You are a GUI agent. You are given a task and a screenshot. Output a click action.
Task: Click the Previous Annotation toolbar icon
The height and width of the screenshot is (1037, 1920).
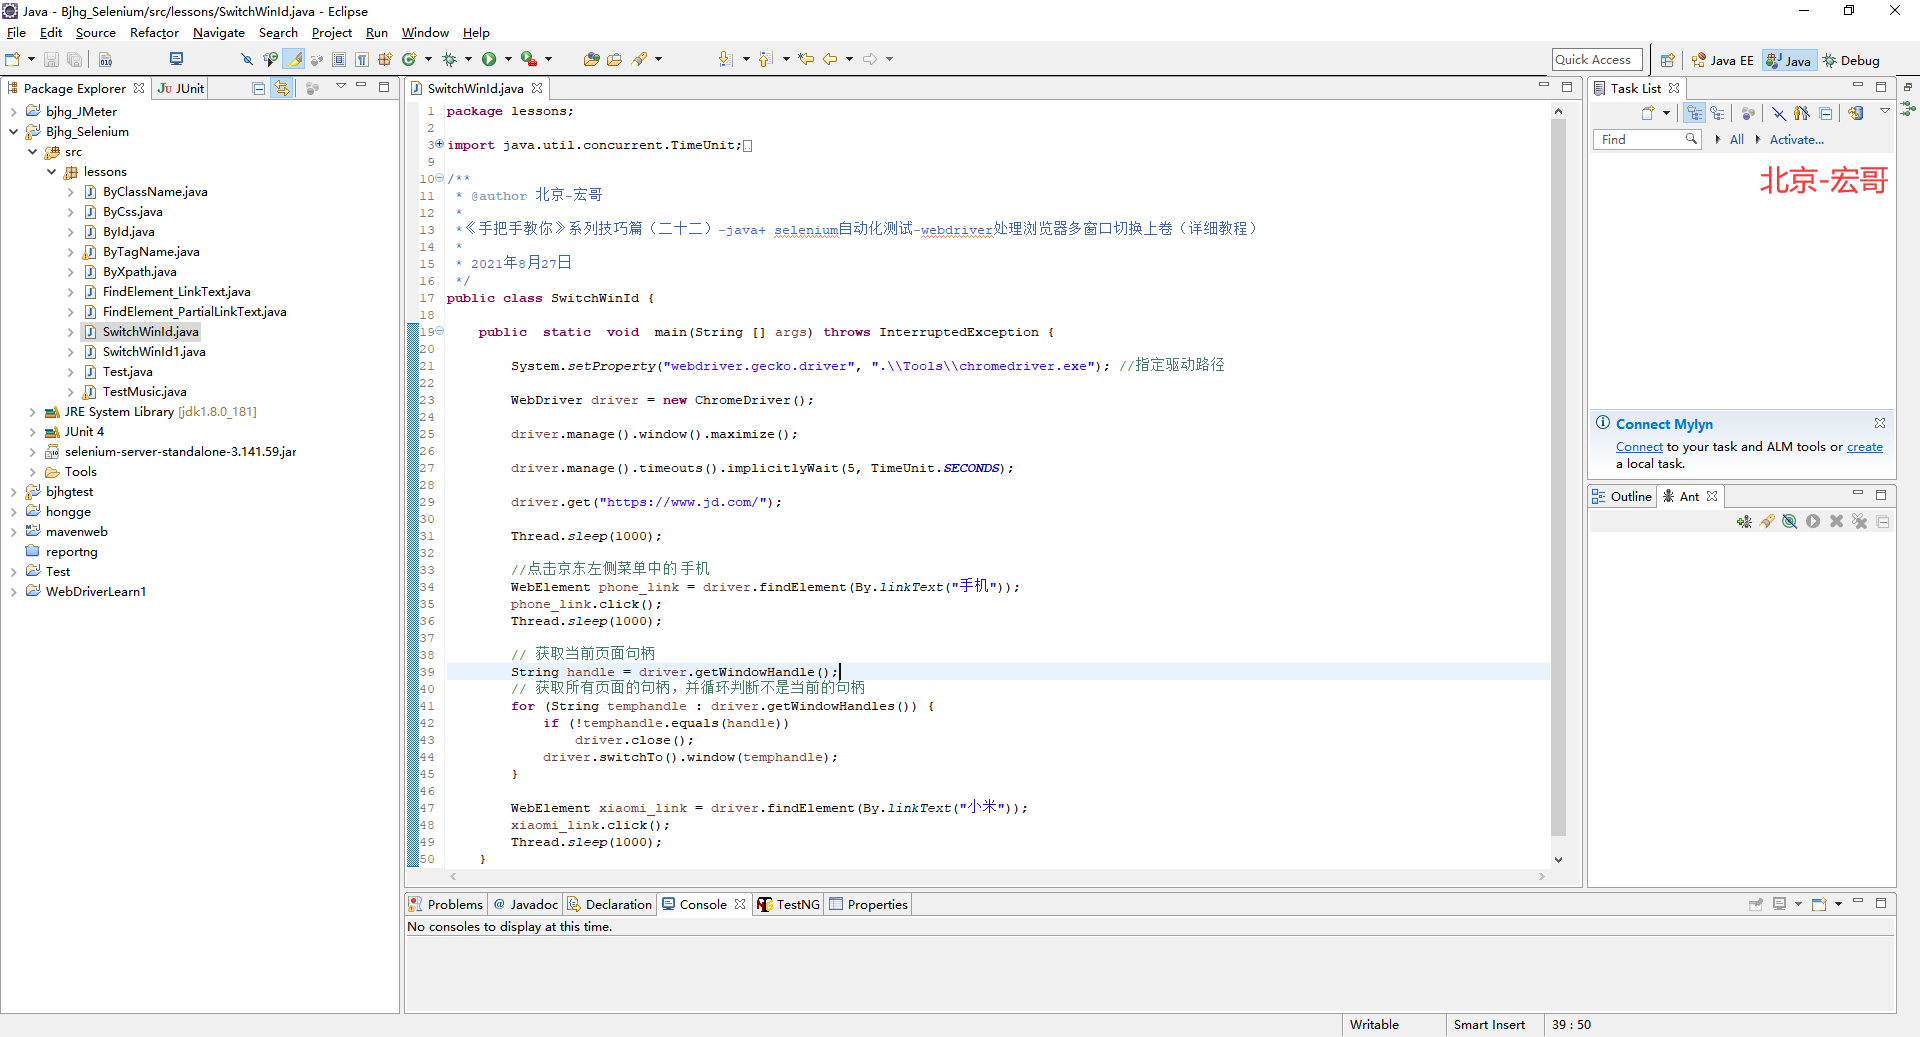[766, 60]
